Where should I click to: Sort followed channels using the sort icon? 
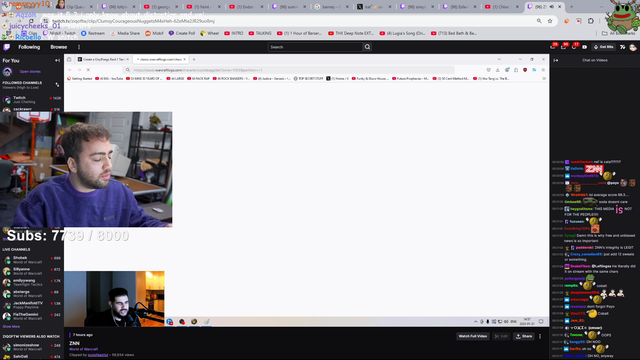point(57,85)
